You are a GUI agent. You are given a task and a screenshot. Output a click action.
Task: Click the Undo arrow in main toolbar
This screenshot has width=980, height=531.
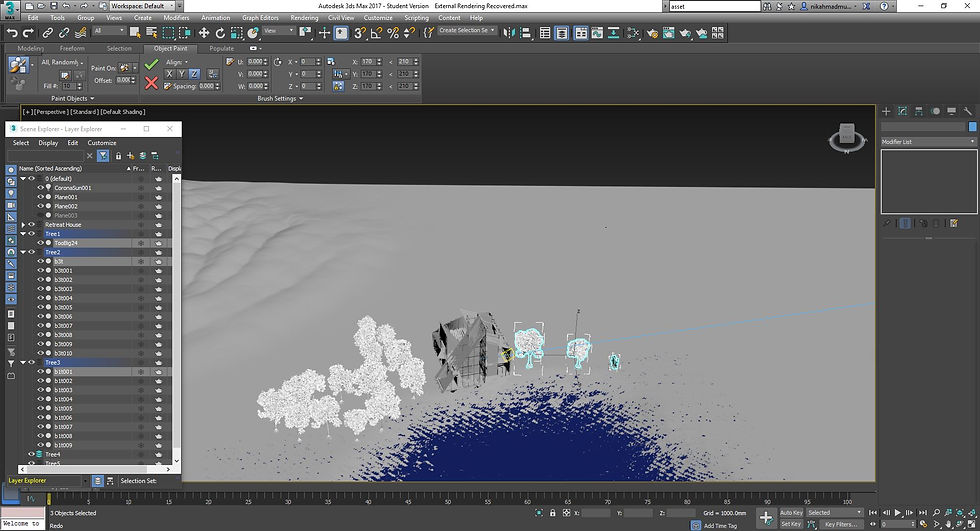click(x=12, y=32)
